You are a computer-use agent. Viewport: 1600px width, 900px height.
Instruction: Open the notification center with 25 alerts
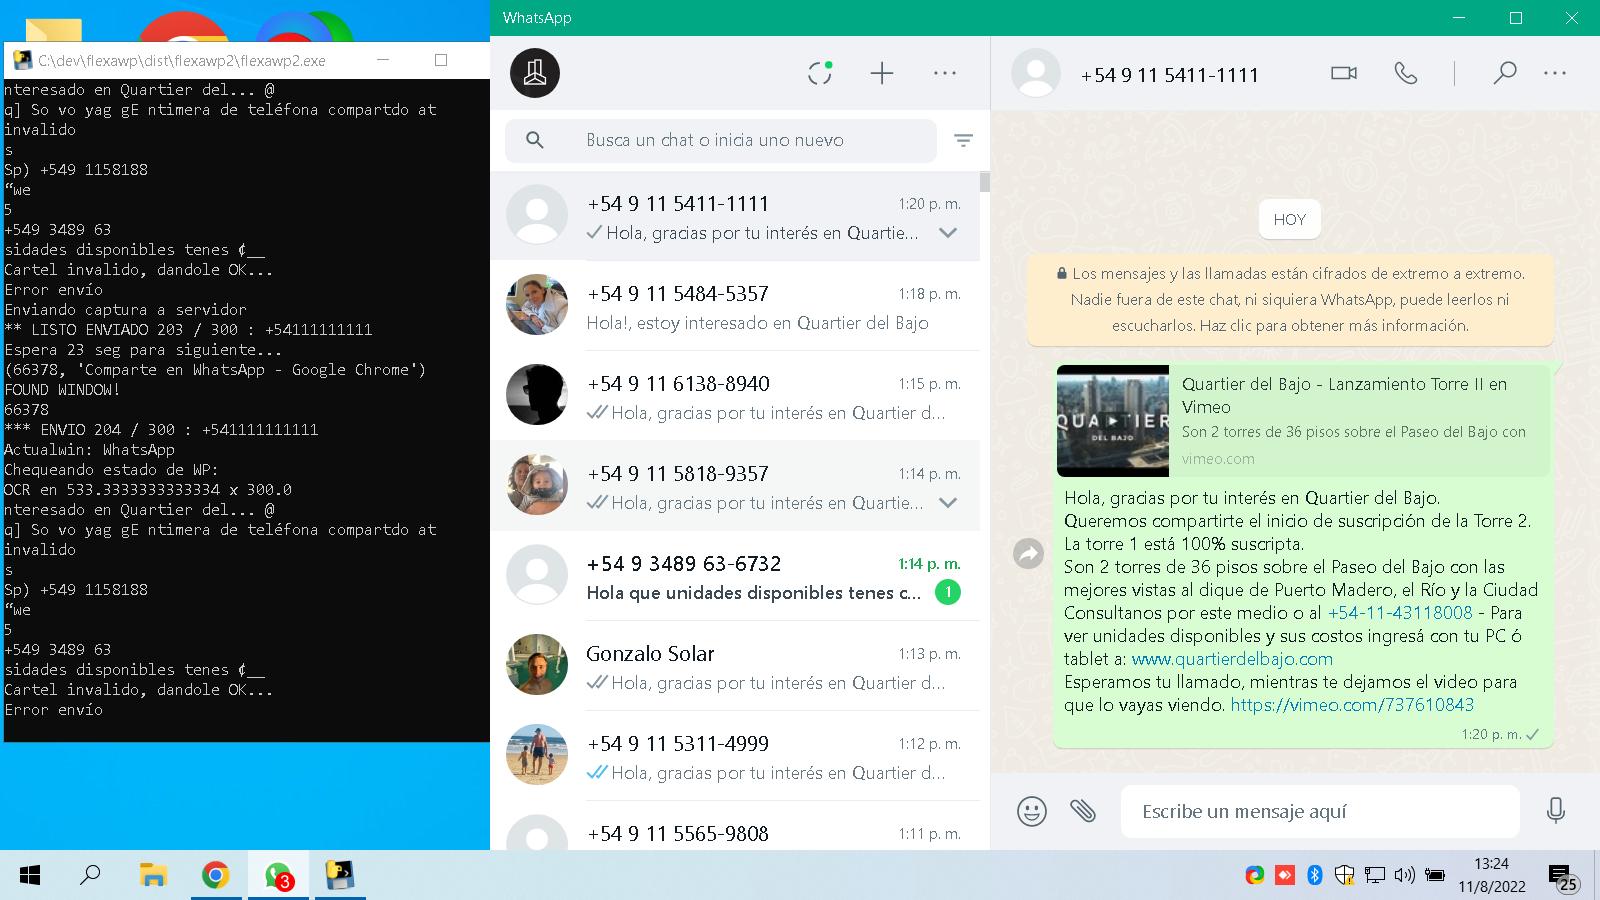(1563, 878)
